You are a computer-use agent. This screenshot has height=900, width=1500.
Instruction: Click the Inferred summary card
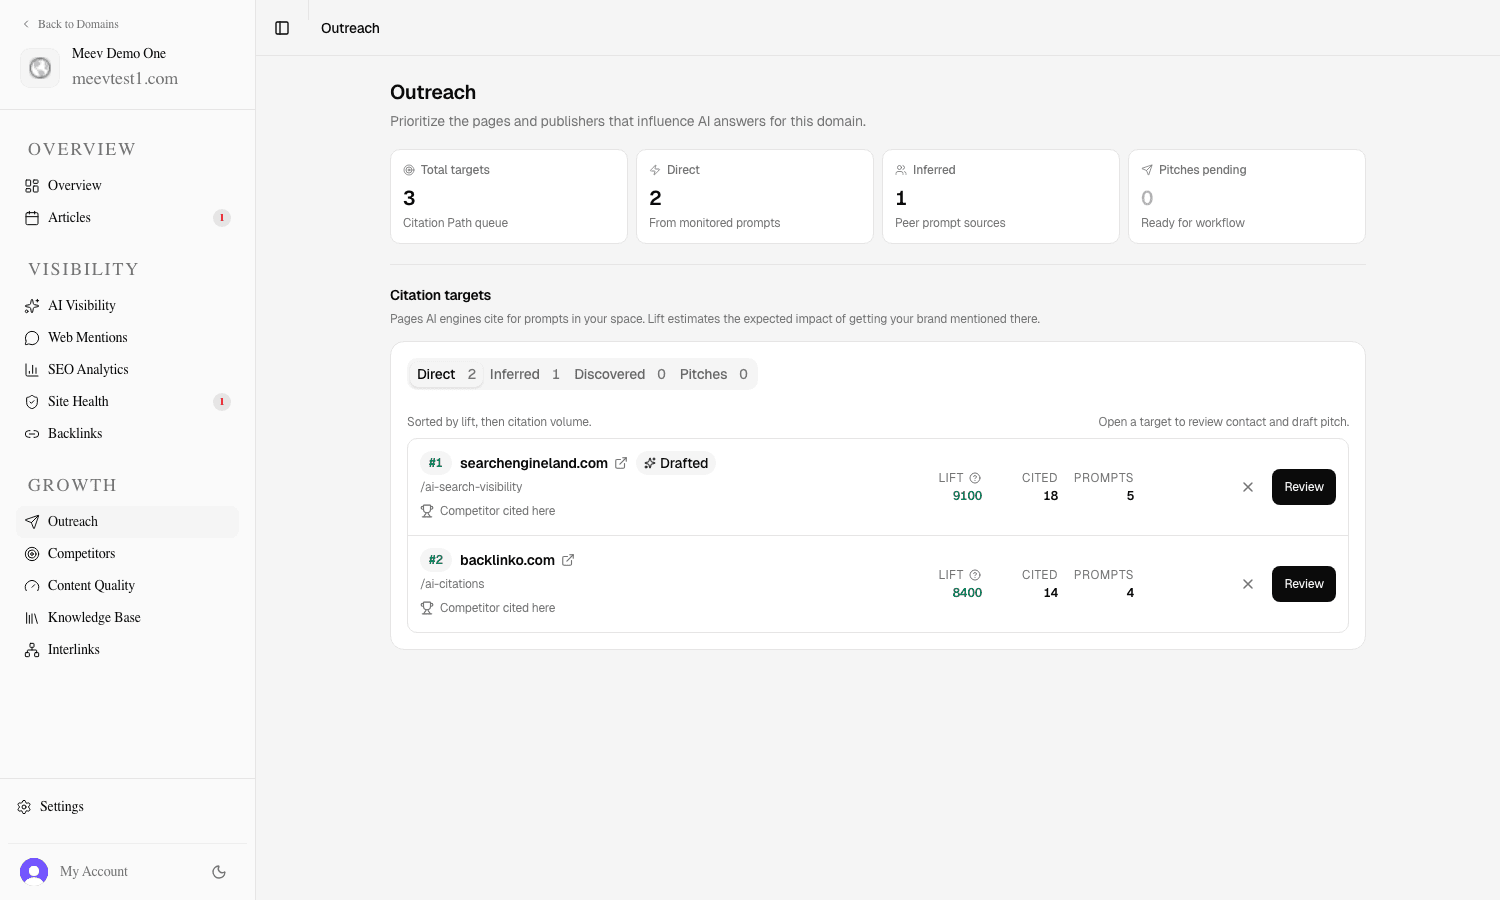(x=1001, y=196)
